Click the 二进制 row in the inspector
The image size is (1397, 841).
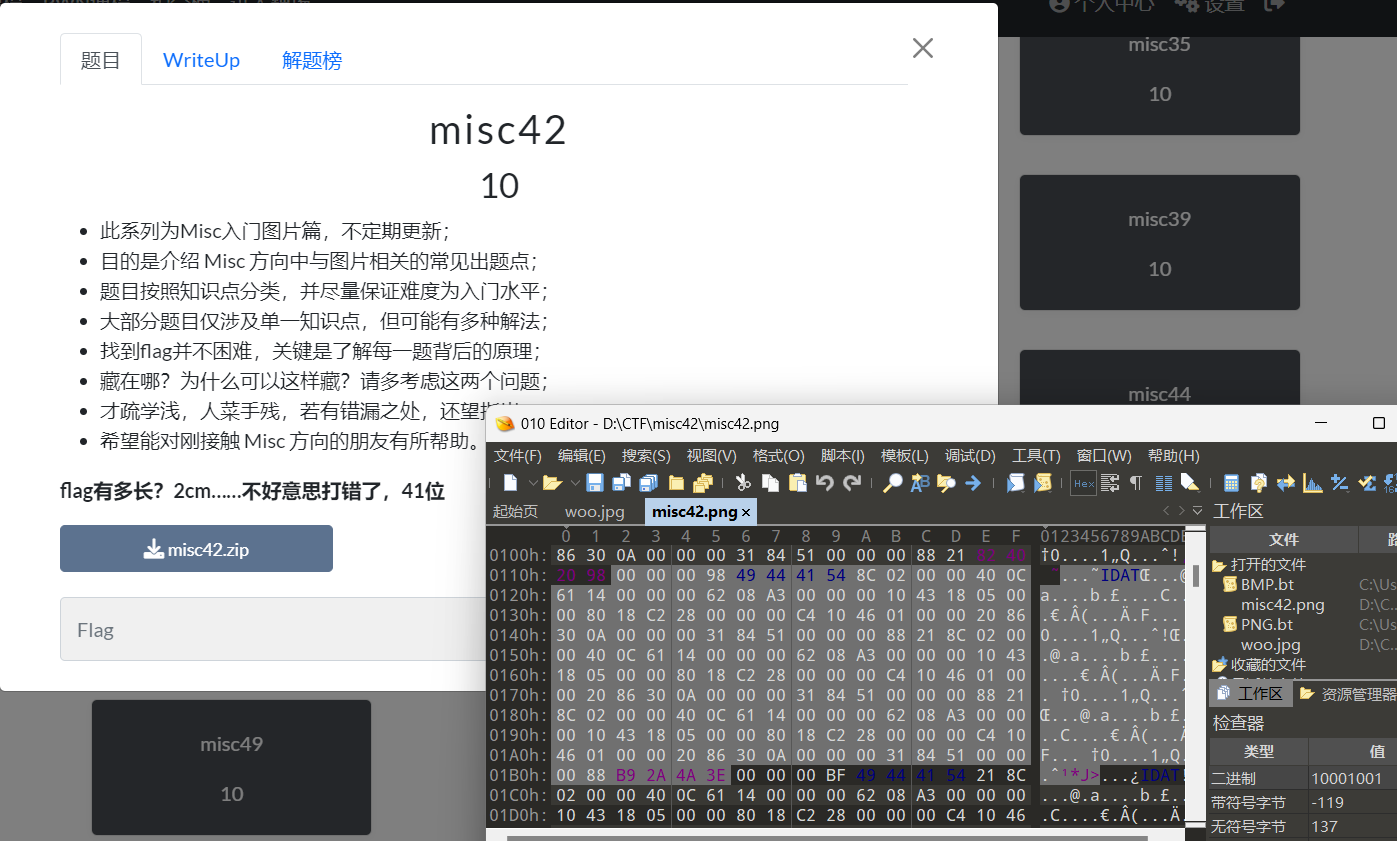(x=1303, y=778)
